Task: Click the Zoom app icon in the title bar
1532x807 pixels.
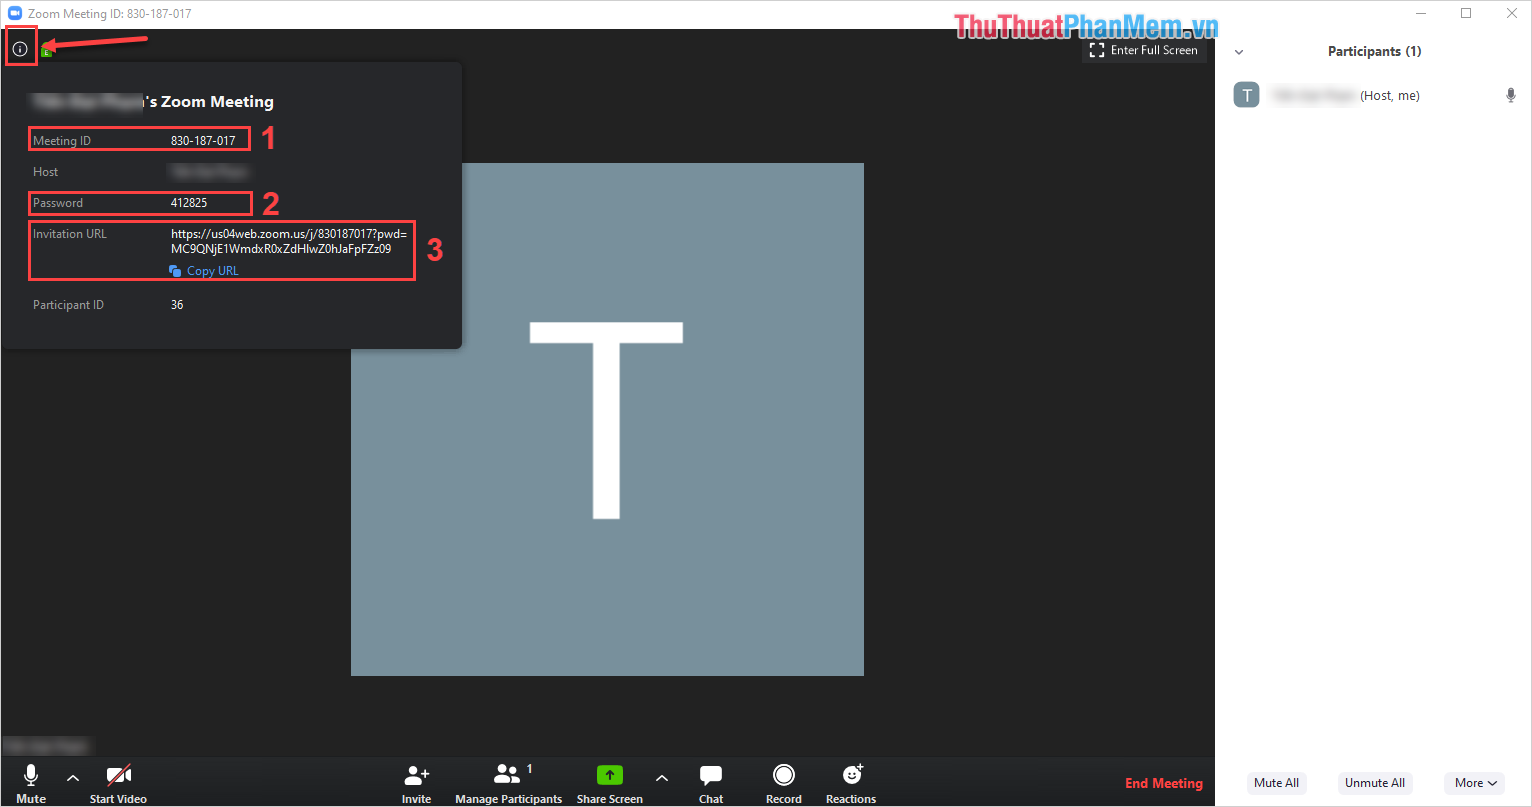Action: (15, 14)
